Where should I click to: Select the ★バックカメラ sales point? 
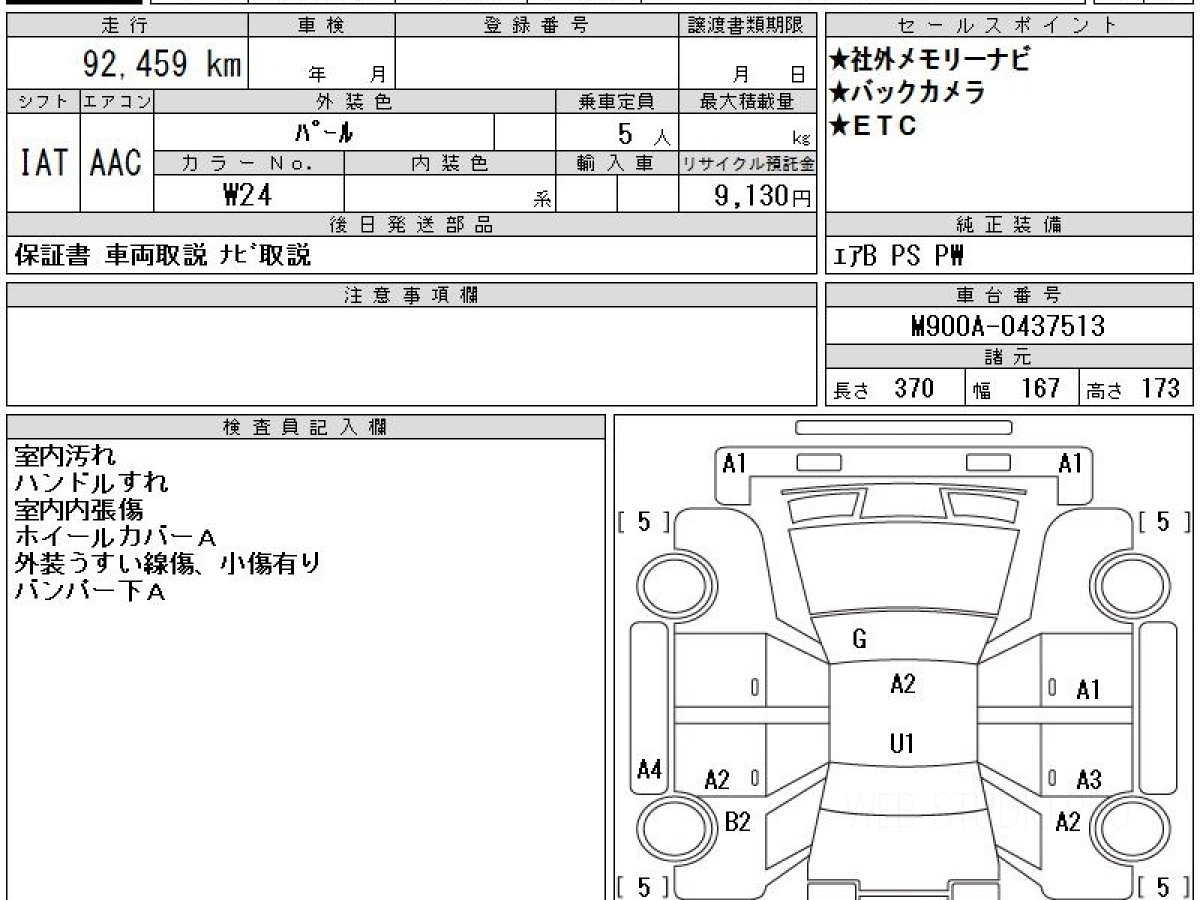[908, 93]
